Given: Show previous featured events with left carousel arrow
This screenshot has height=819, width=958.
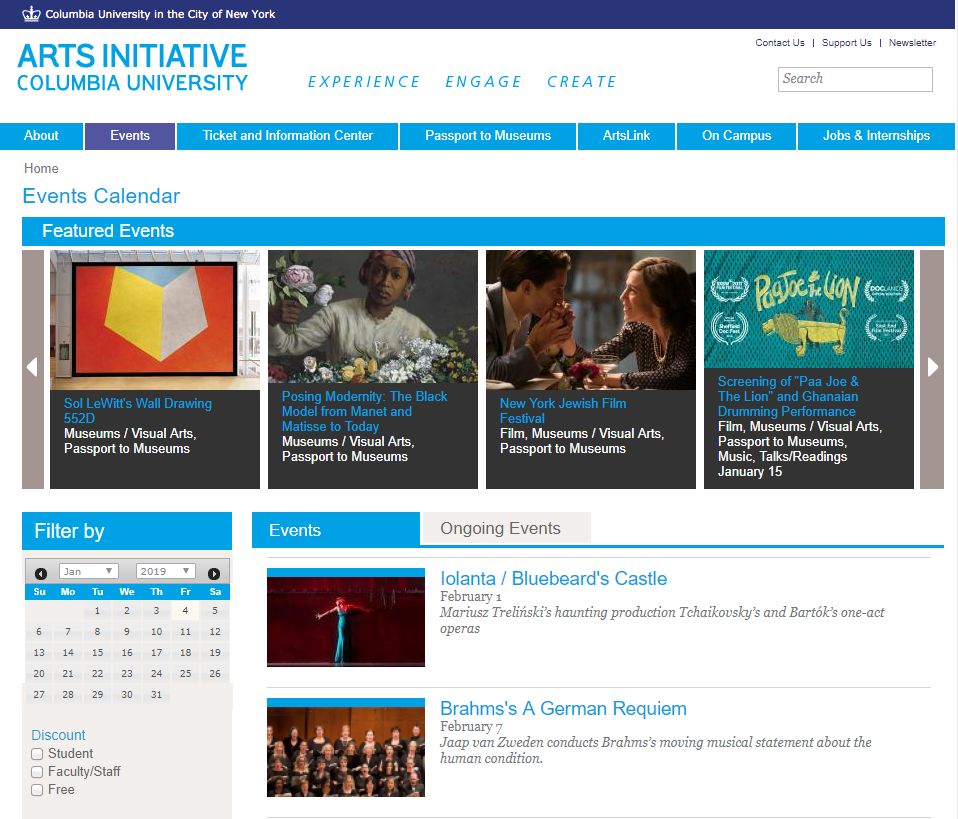Looking at the screenshot, I should point(33,369).
